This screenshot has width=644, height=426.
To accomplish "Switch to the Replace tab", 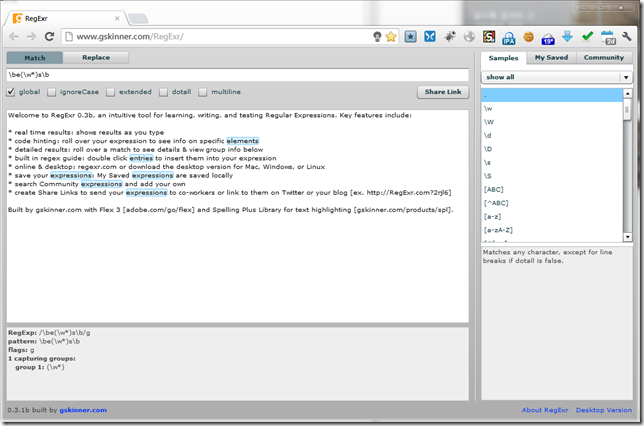I will [96, 58].
